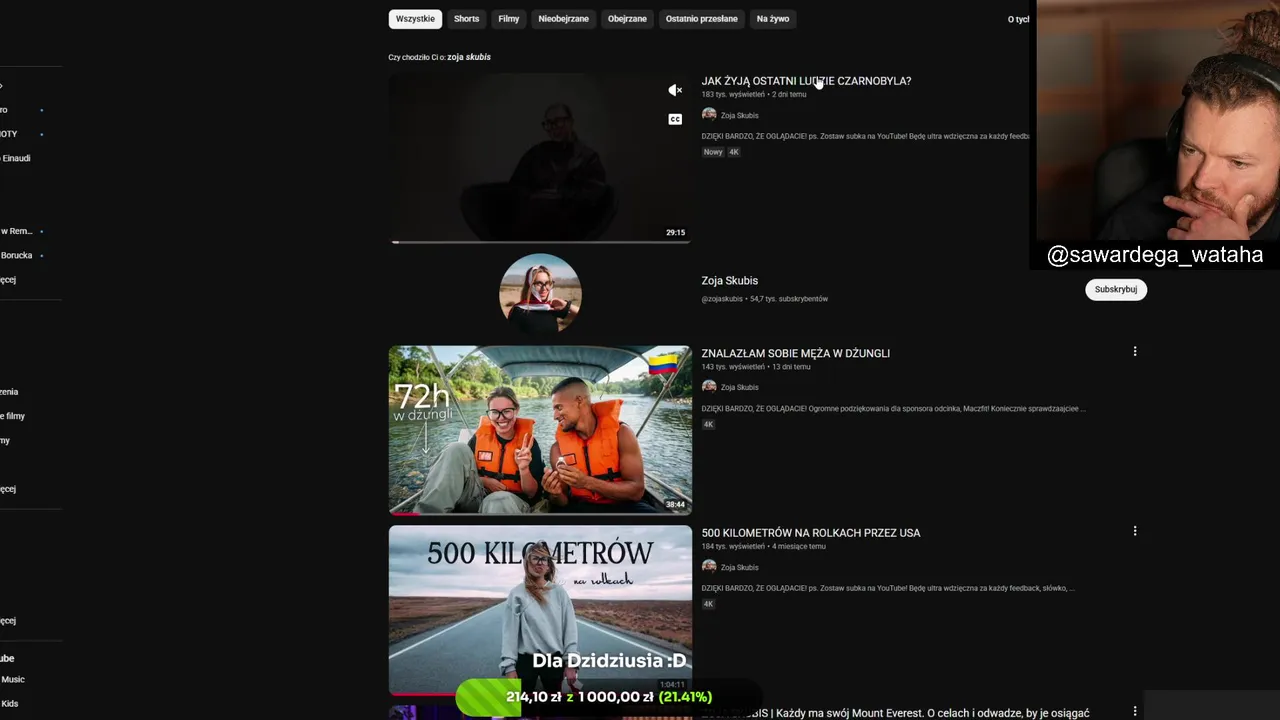The width and height of the screenshot is (1280, 720).
Task: Select the Shorts filter chip
Action: [x=466, y=19]
